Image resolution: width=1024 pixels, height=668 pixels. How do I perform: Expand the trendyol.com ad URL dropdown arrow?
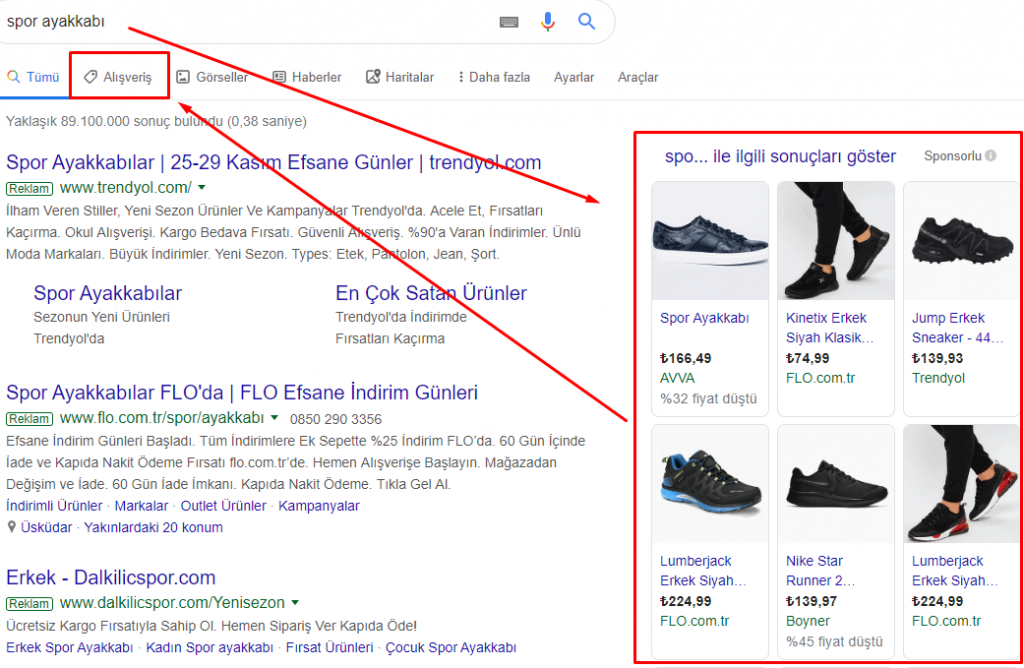click(x=201, y=188)
